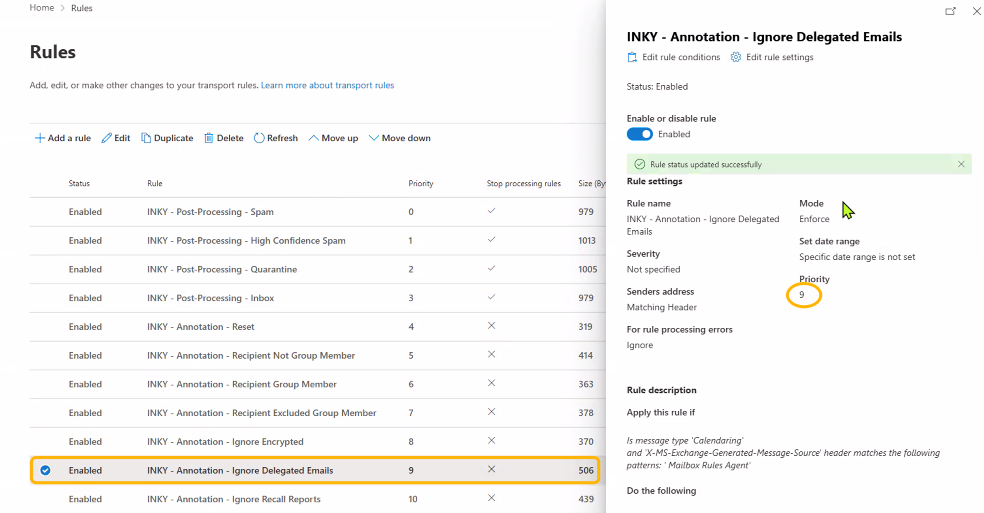This screenshot has height=513, width=984.
Task: Click the Duplicate copy icon
Action: (146, 138)
